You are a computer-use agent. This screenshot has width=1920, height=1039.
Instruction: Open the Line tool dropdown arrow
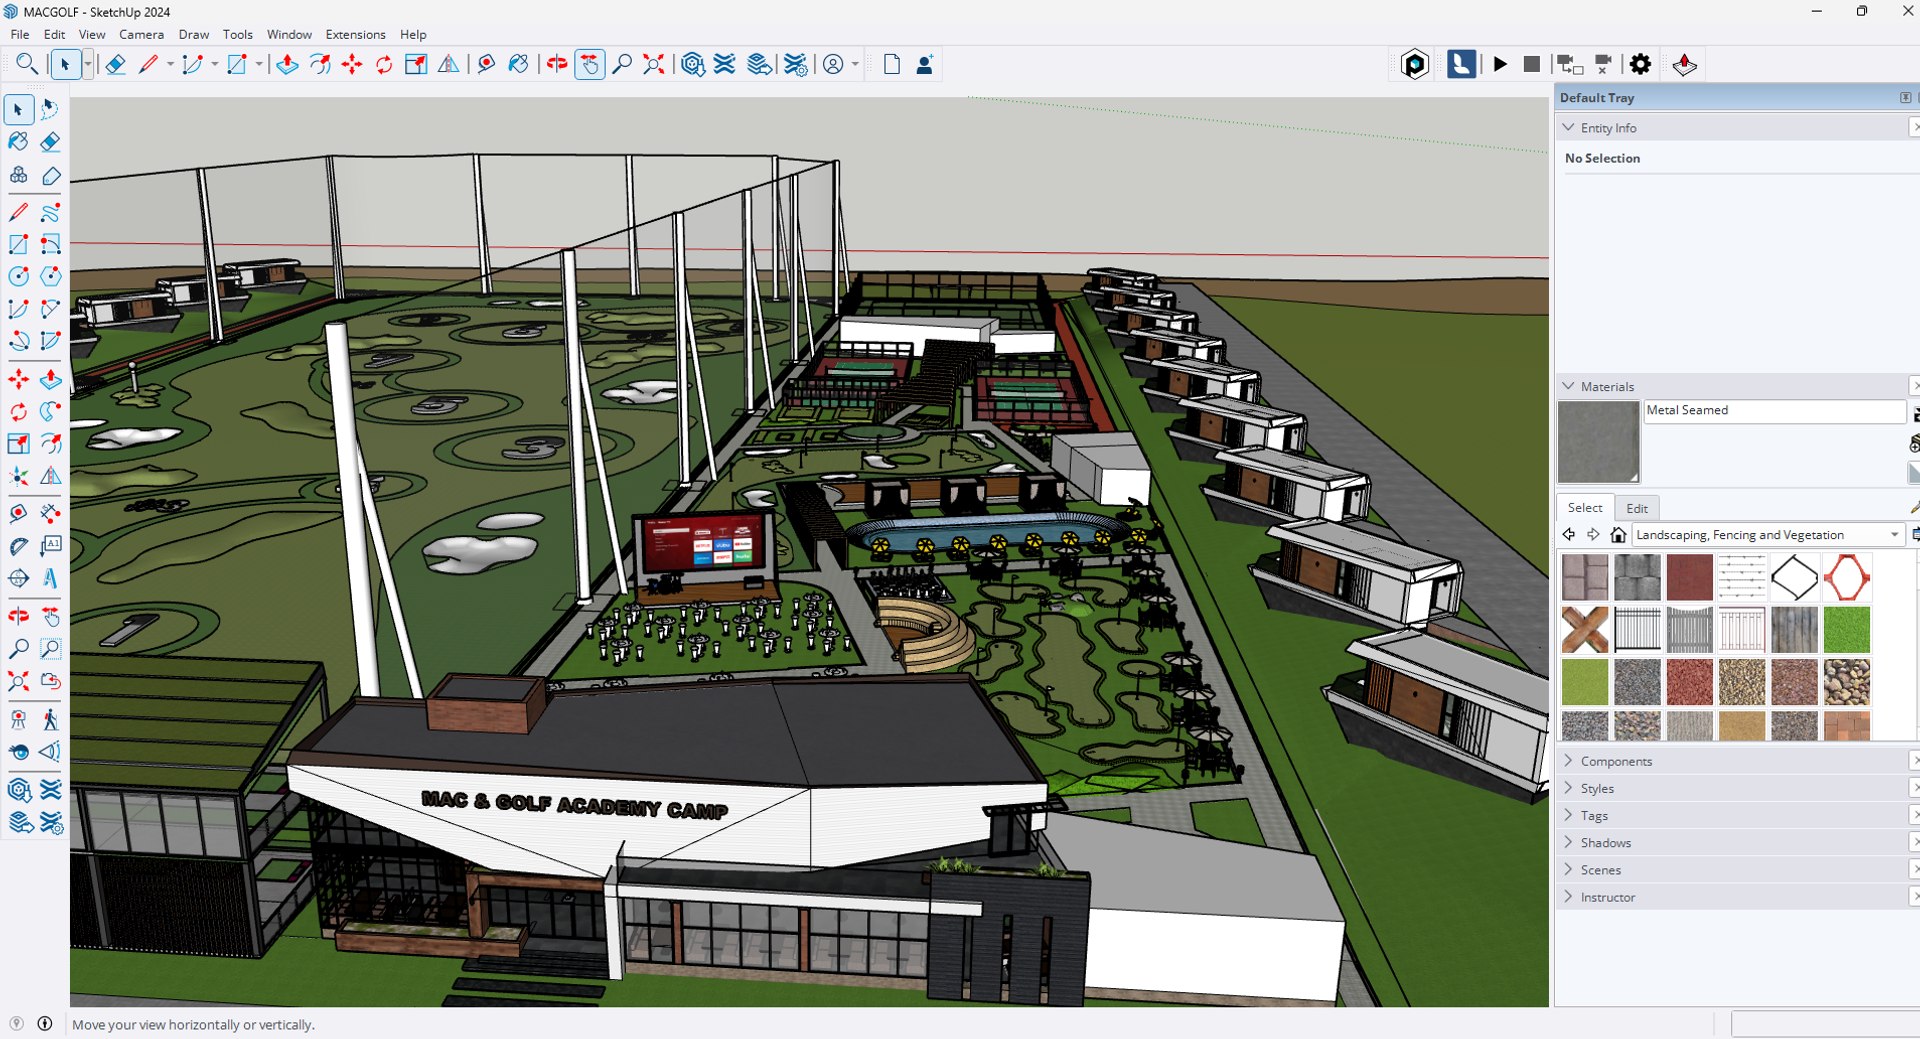pos(170,64)
